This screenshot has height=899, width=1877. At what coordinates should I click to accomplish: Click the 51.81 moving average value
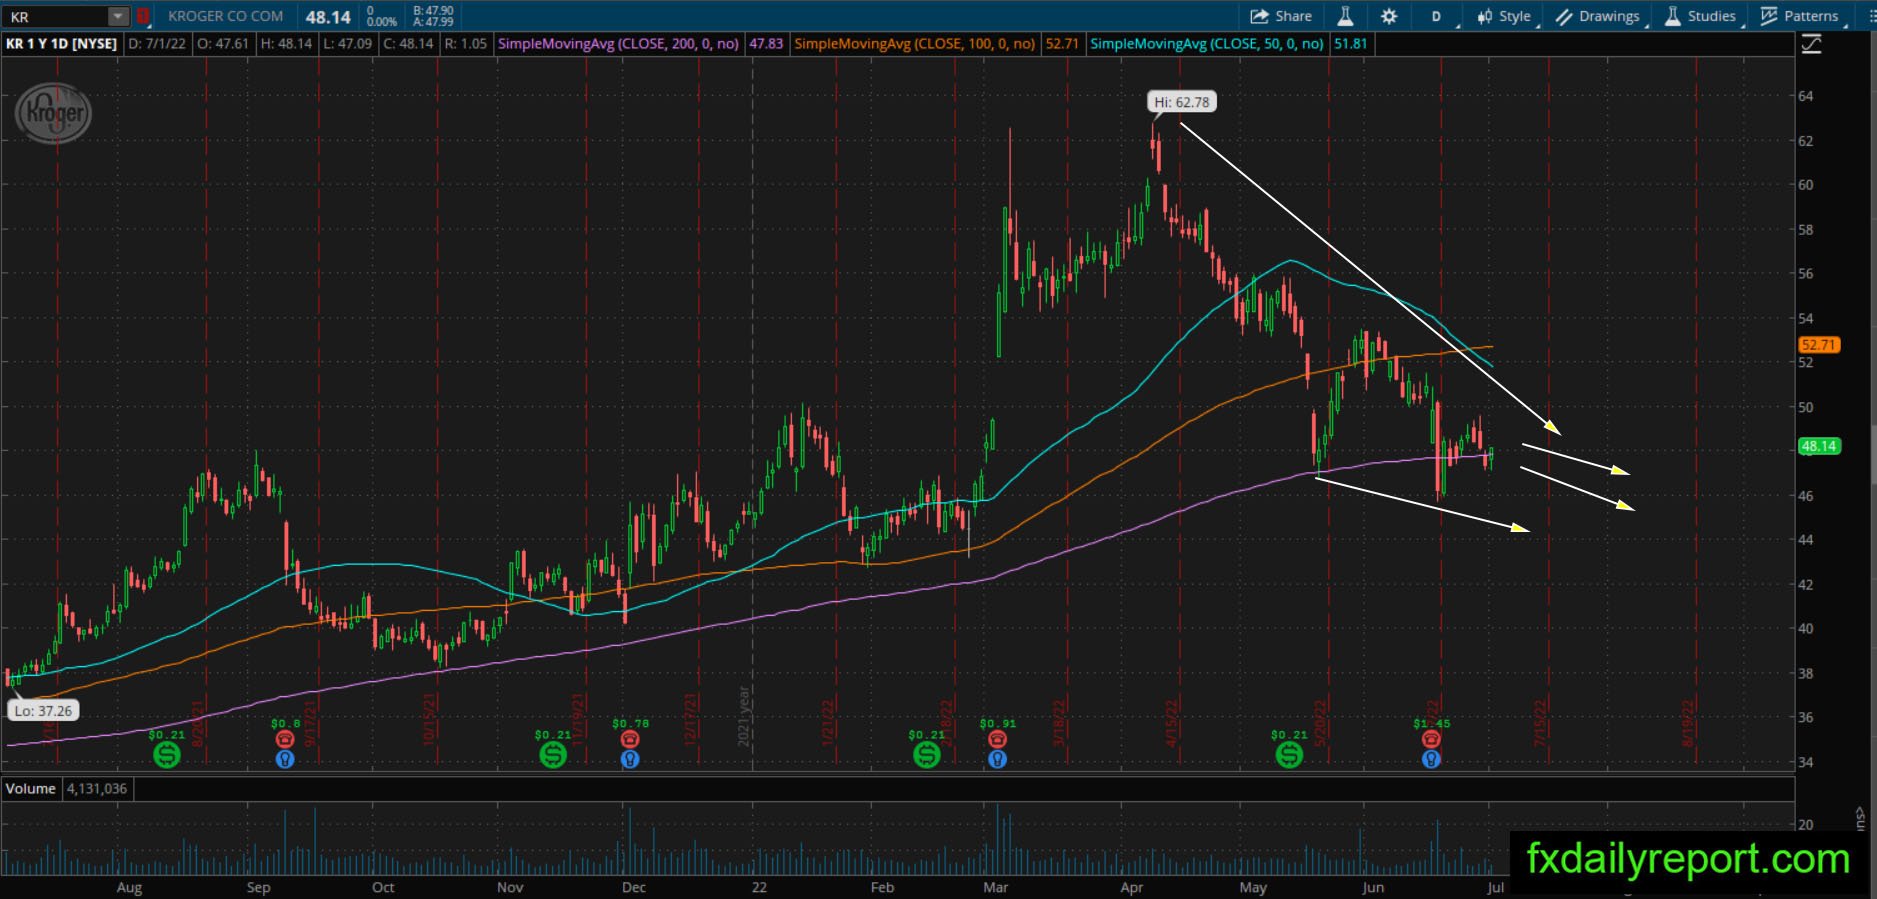point(1351,44)
